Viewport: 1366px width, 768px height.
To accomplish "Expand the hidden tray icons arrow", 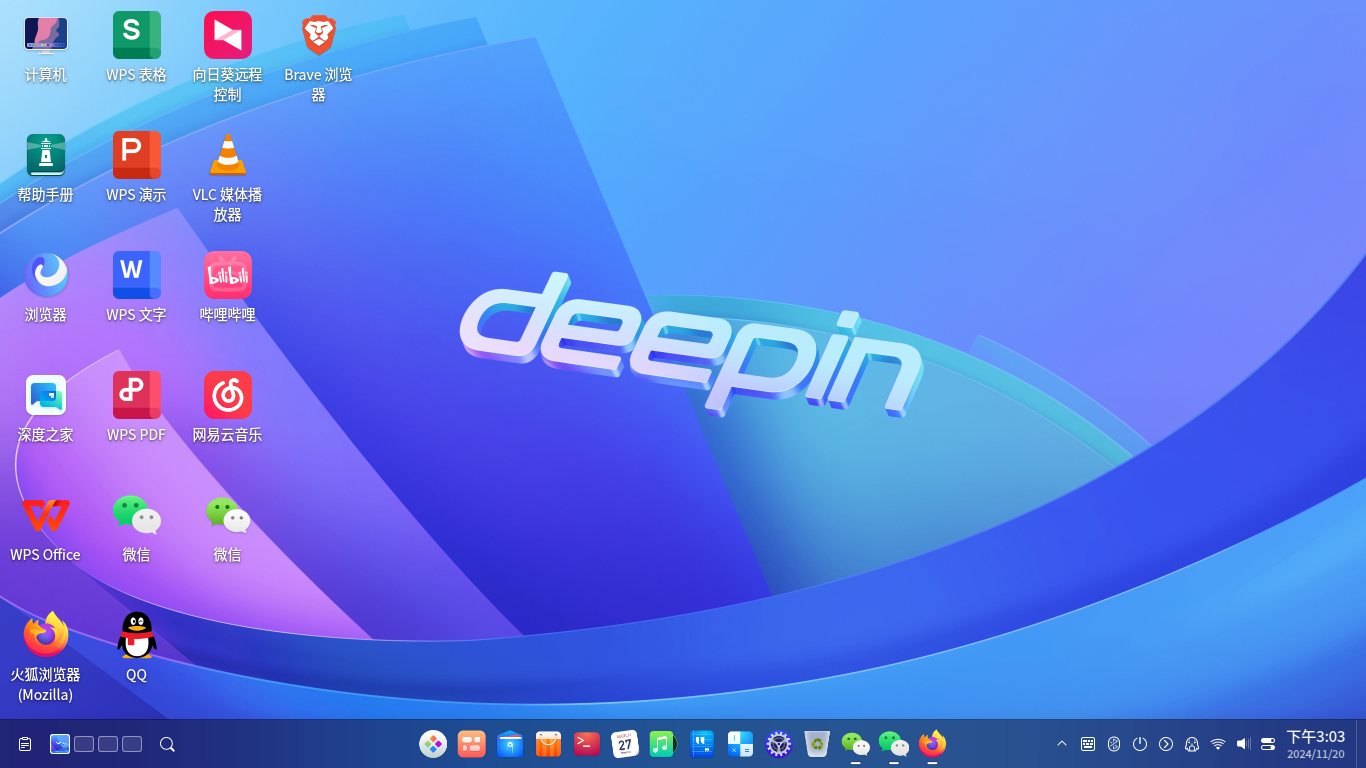I will 1062,744.
